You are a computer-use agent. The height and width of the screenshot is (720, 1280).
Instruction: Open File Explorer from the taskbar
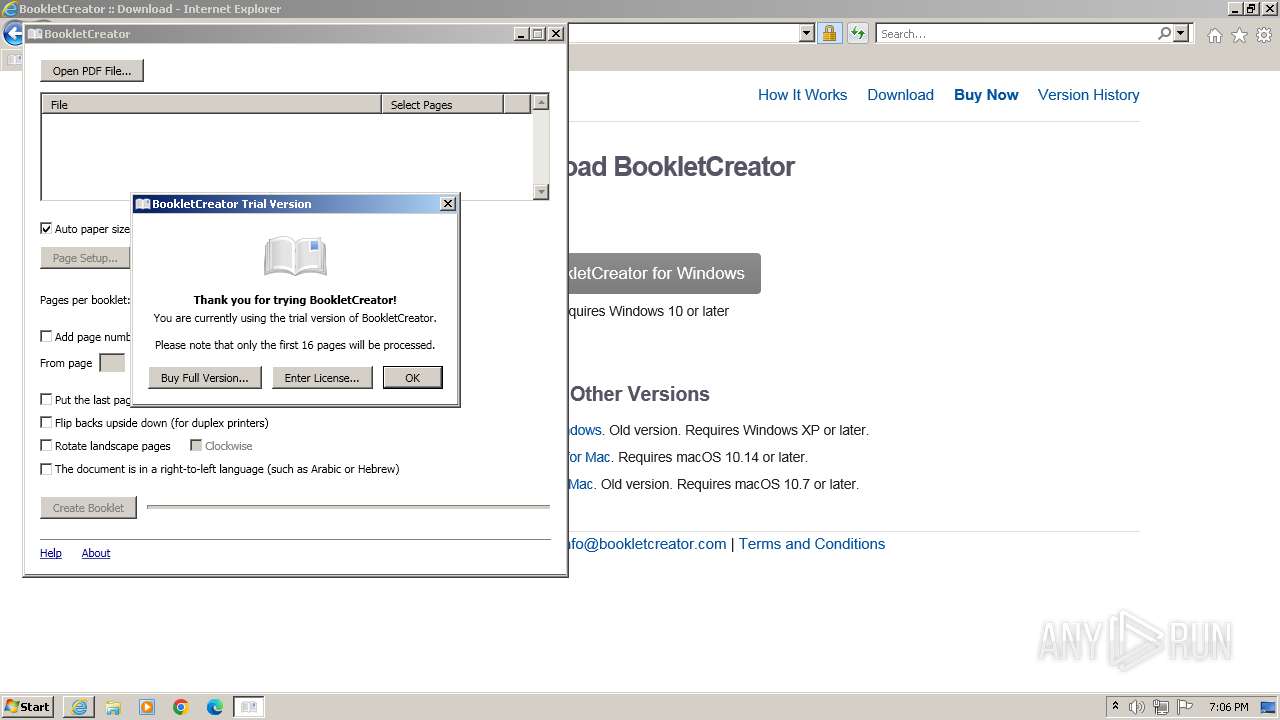click(113, 707)
